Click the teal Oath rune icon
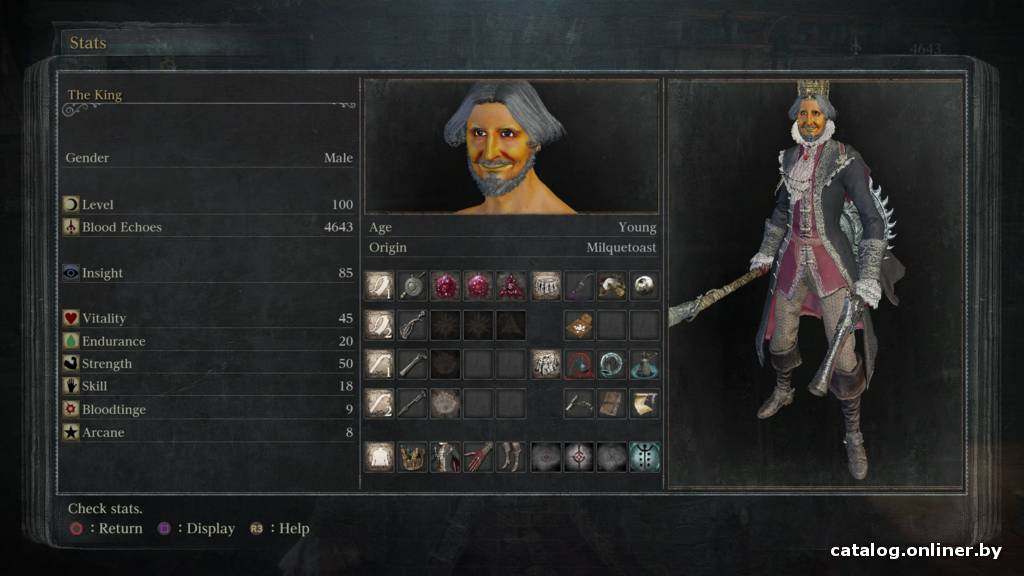 (645, 456)
